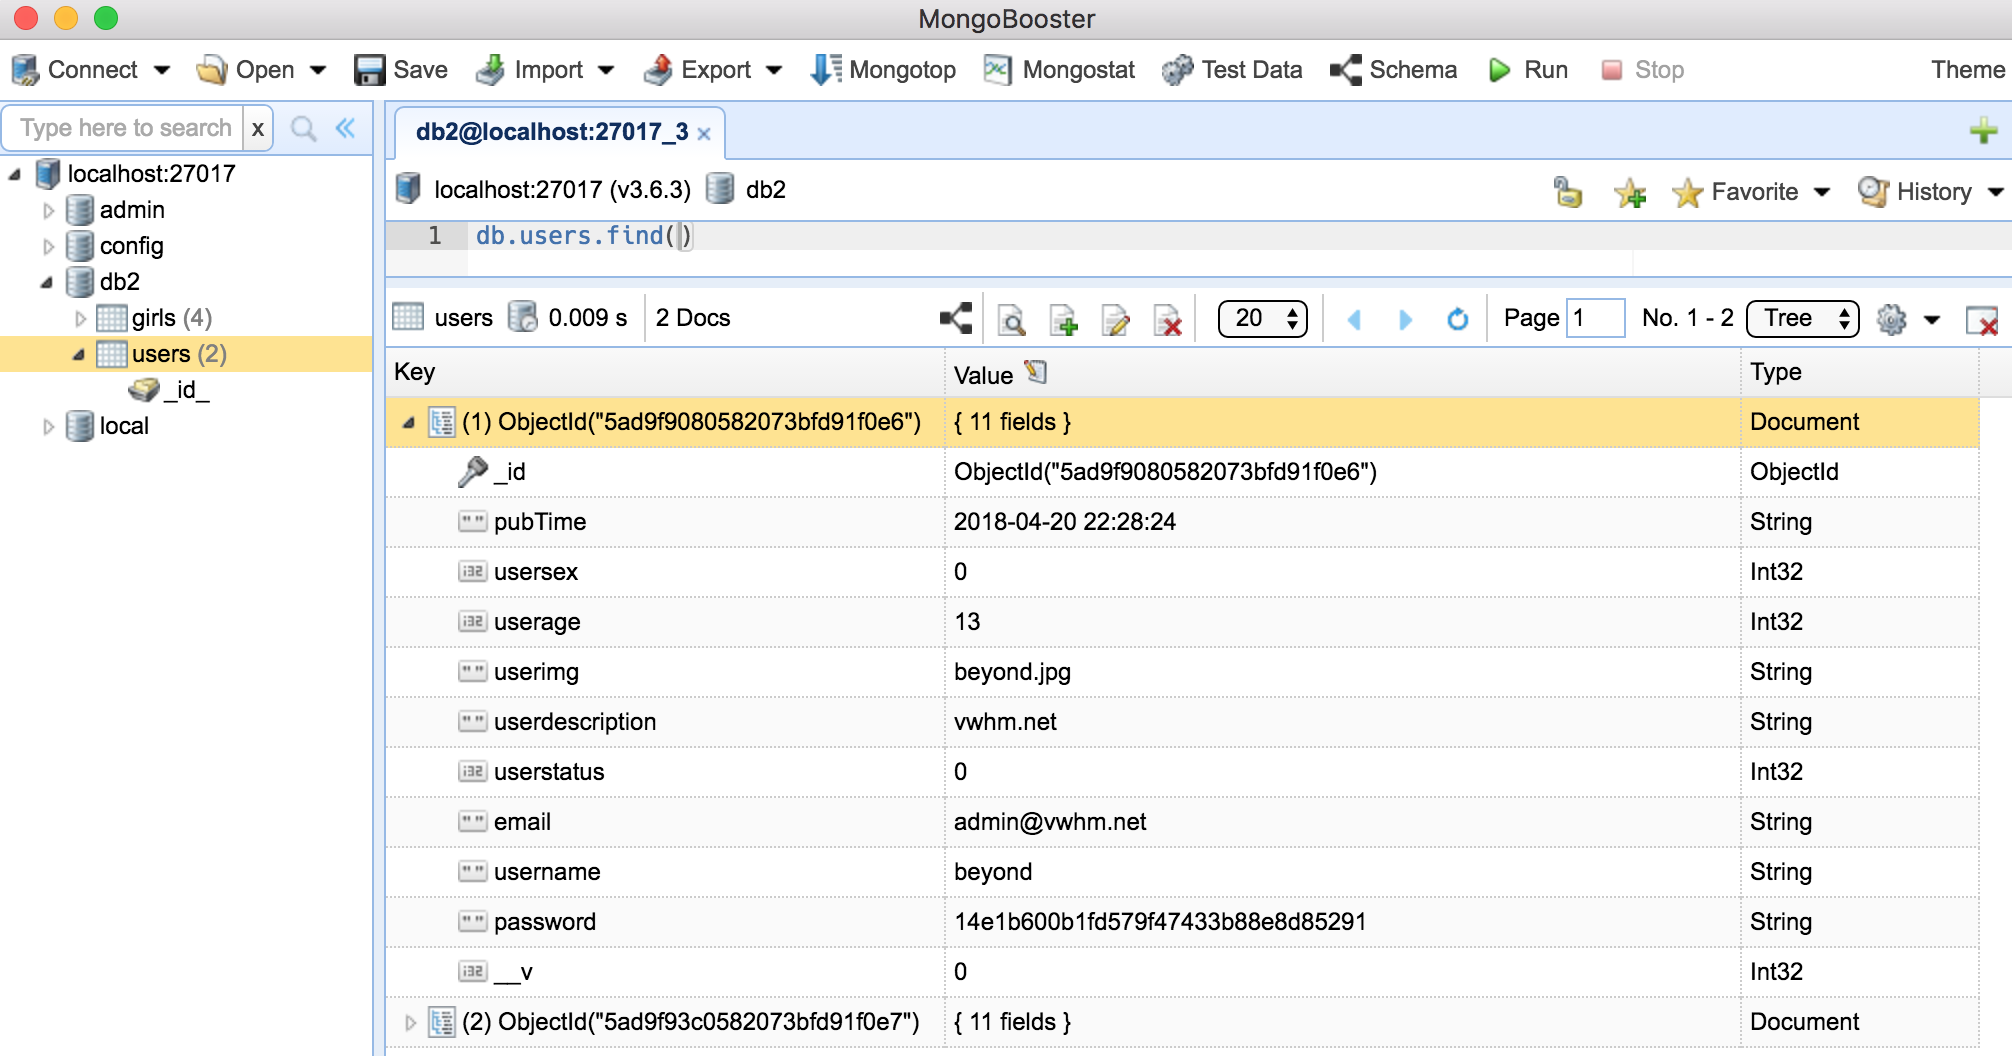Screen dimensions: 2012x1056
Task: Collapse the users collection node
Action: tap(78, 354)
